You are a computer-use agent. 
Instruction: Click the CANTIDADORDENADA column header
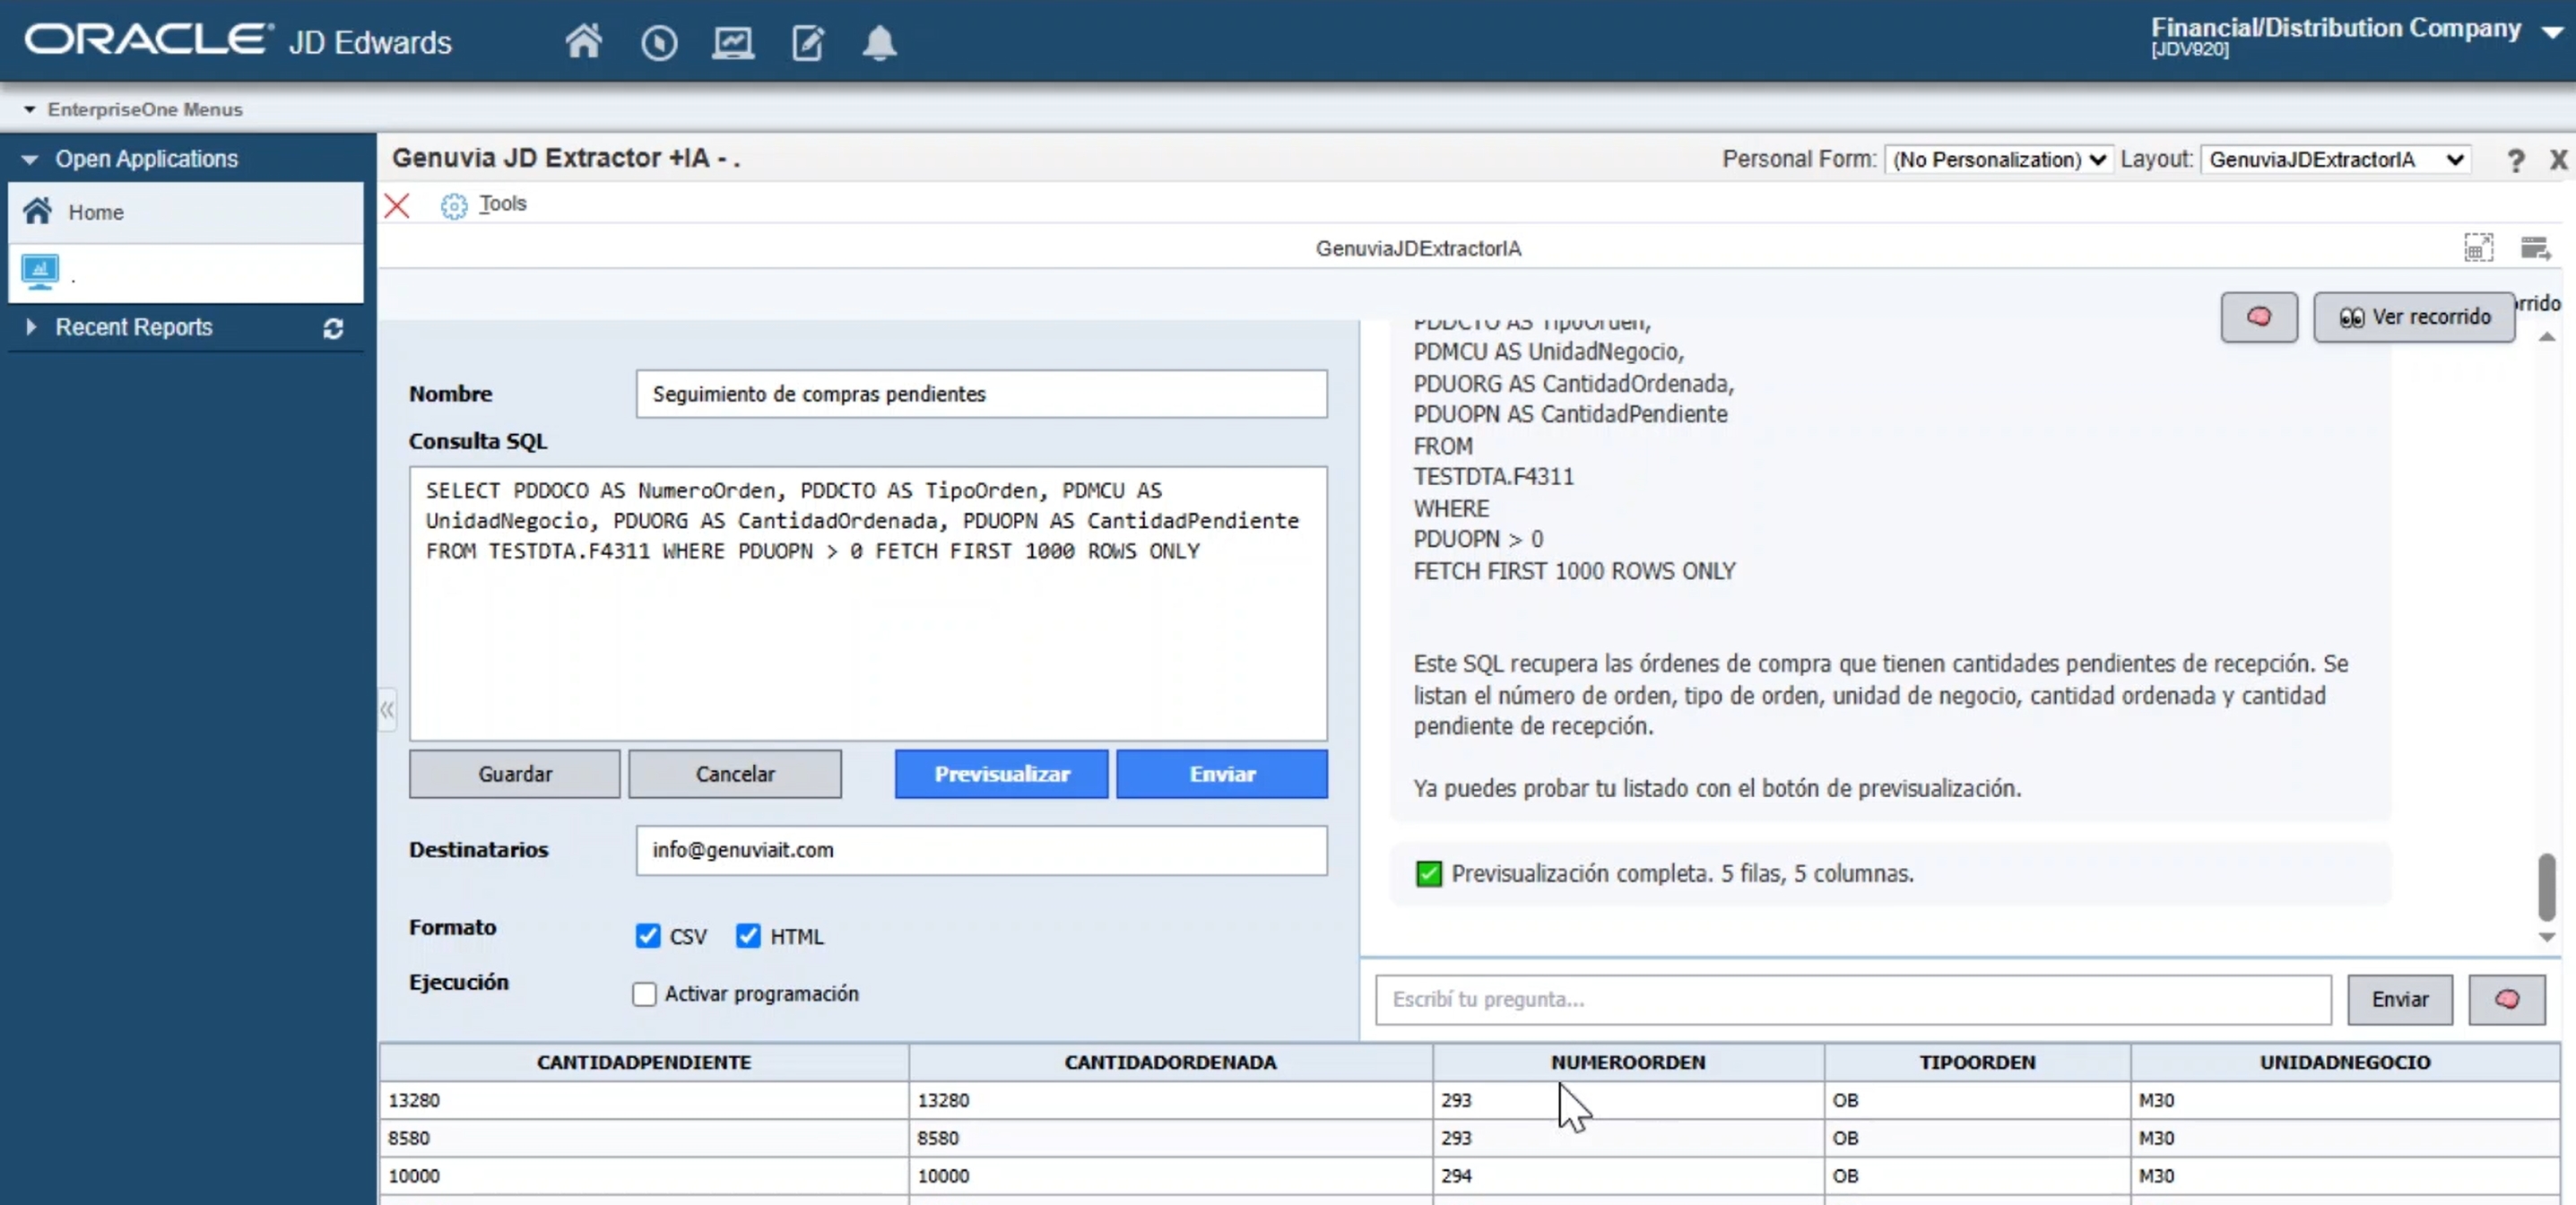pyautogui.click(x=1170, y=1062)
